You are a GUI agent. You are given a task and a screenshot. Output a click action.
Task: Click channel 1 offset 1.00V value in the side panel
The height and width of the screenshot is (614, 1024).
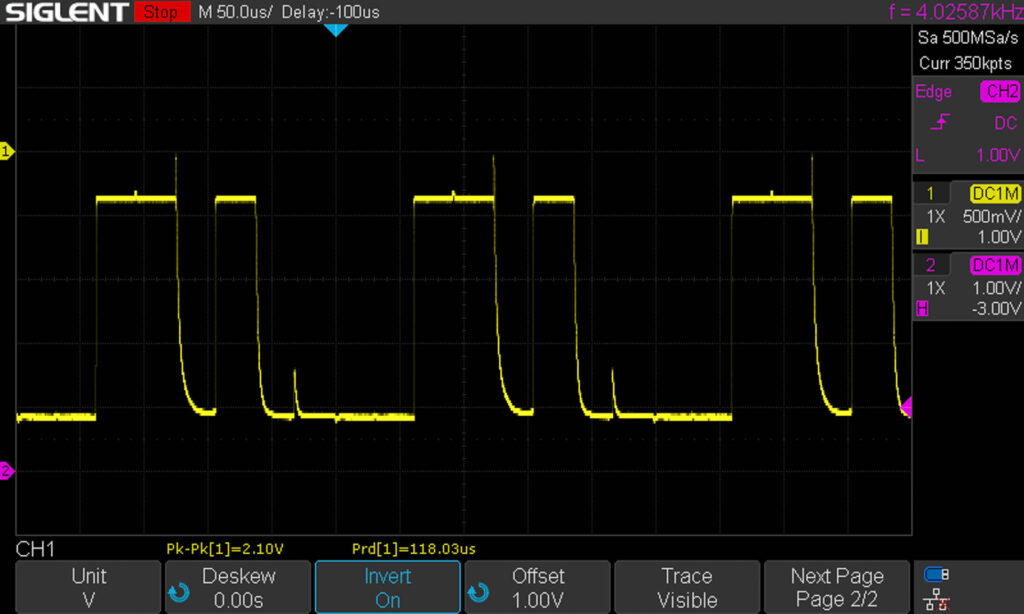[x=999, y=237]
